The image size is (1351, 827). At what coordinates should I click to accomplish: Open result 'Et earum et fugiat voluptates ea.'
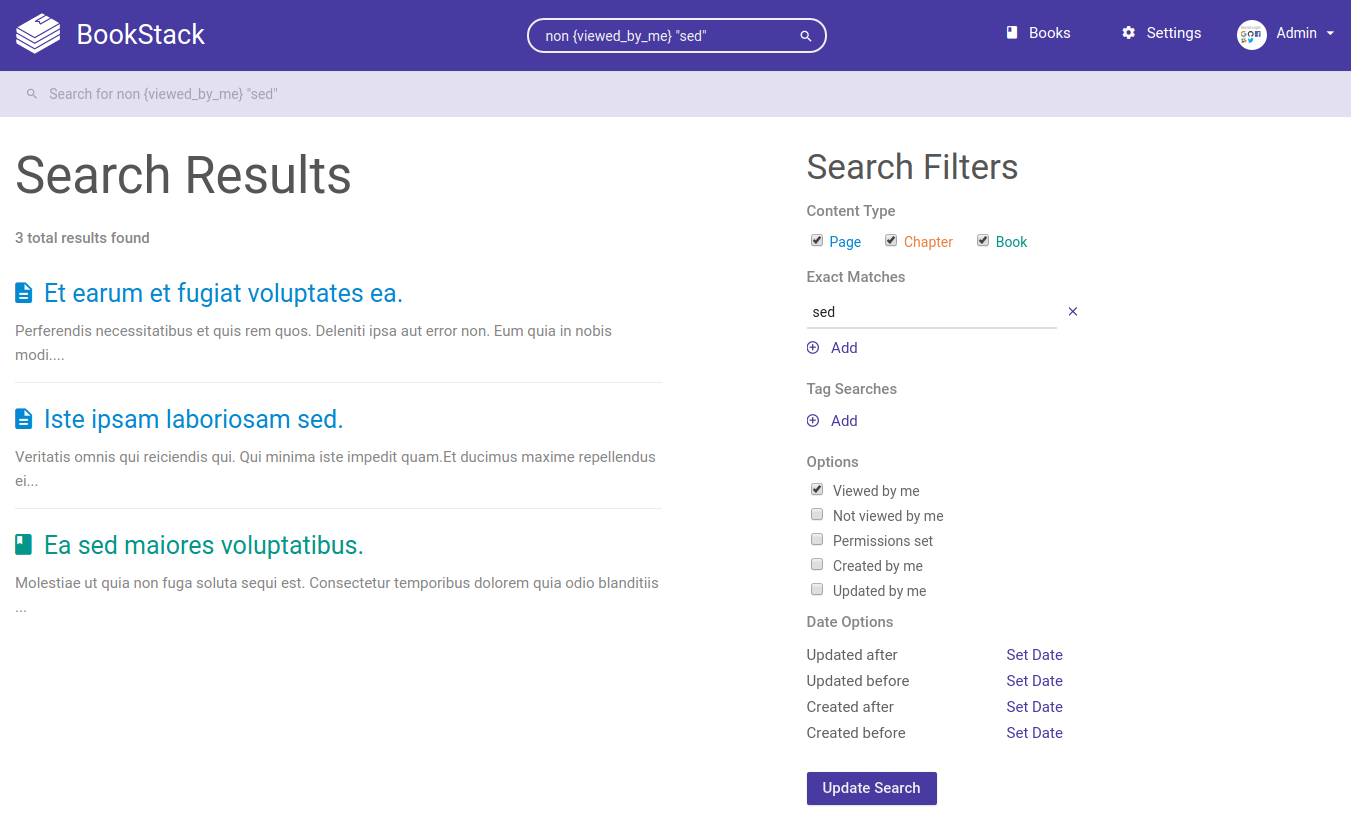[x=223, y=293]
